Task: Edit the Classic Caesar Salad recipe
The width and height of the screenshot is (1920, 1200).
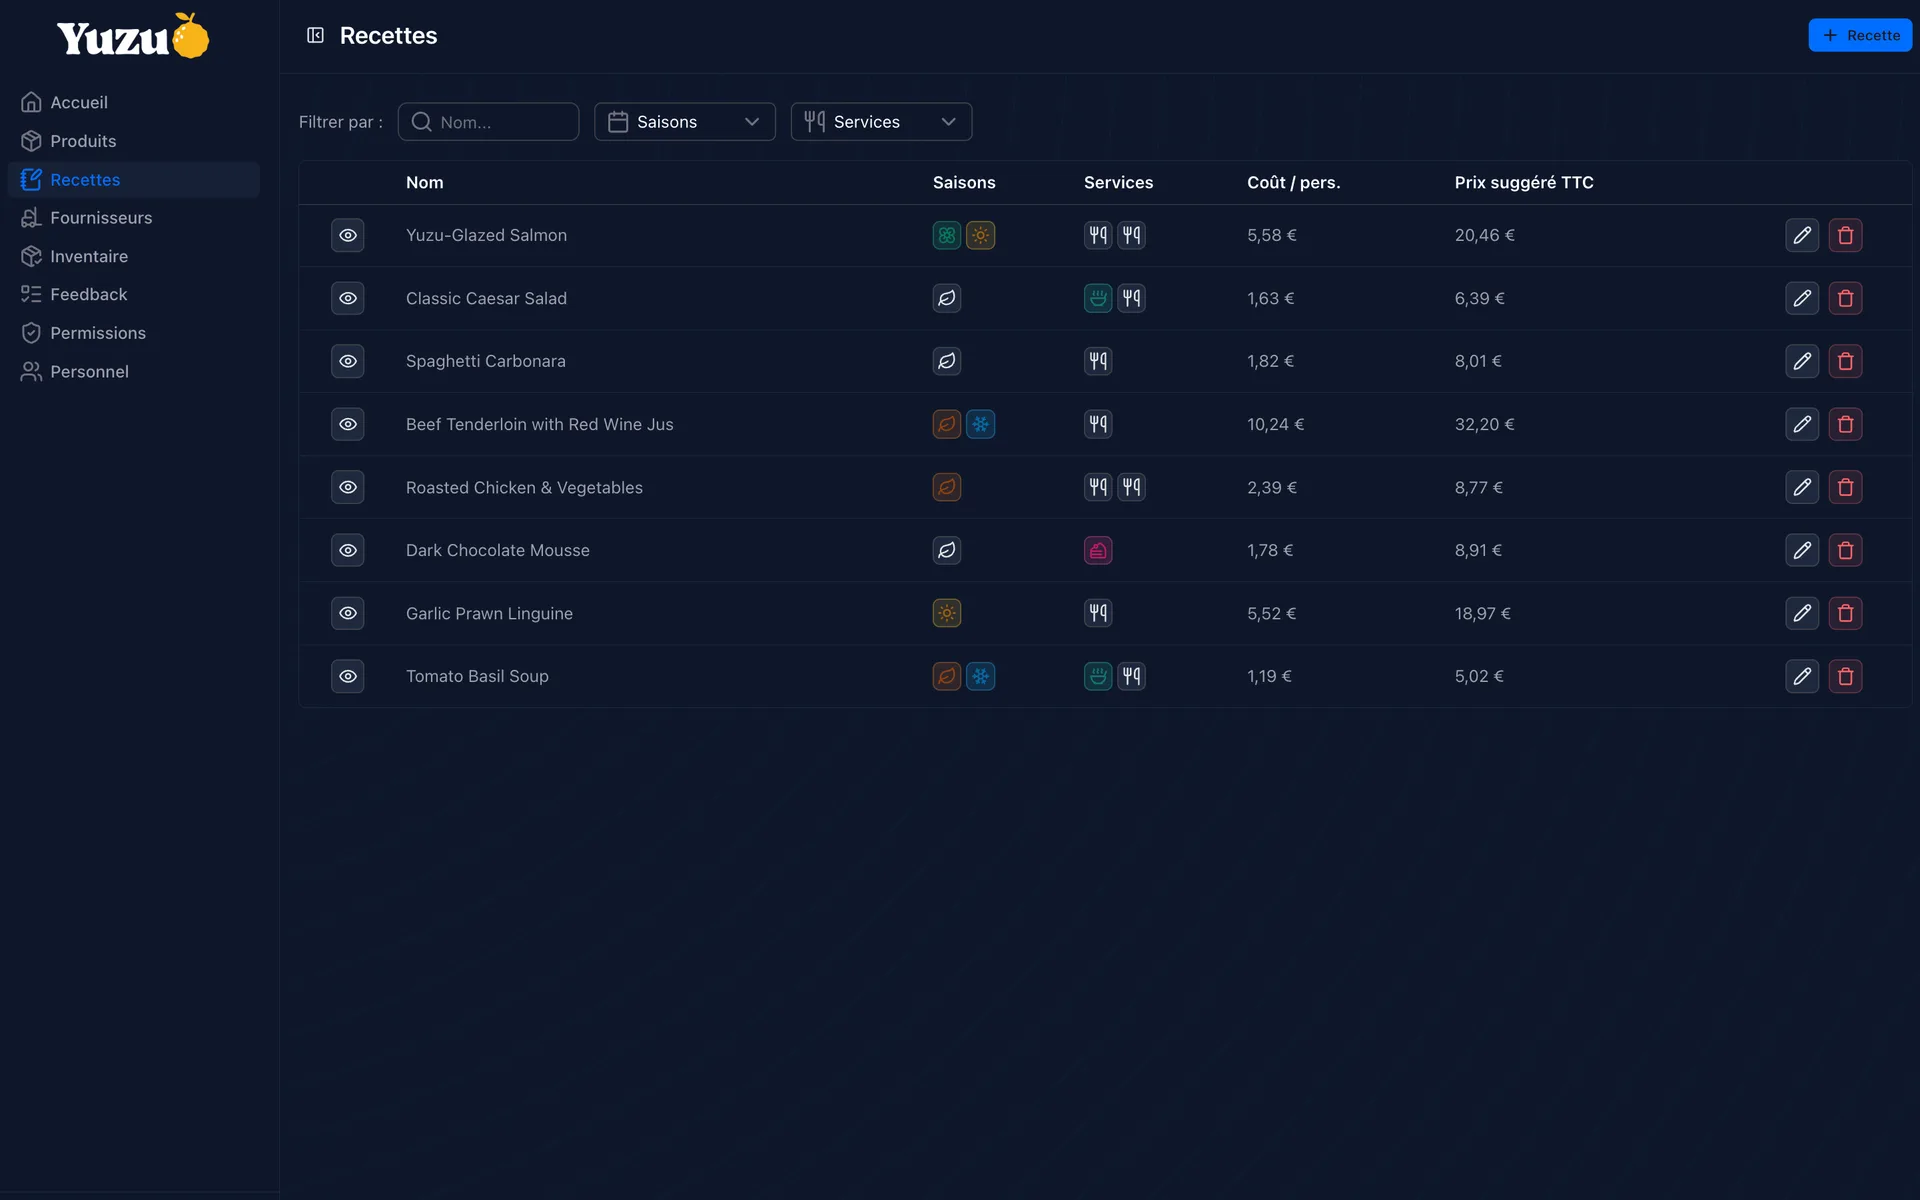Action: click(1802, 298)
